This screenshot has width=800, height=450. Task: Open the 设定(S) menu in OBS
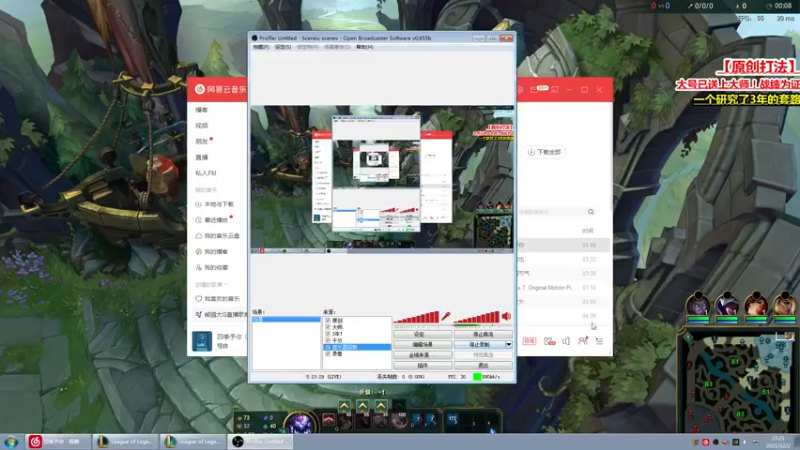coord(283,47)
